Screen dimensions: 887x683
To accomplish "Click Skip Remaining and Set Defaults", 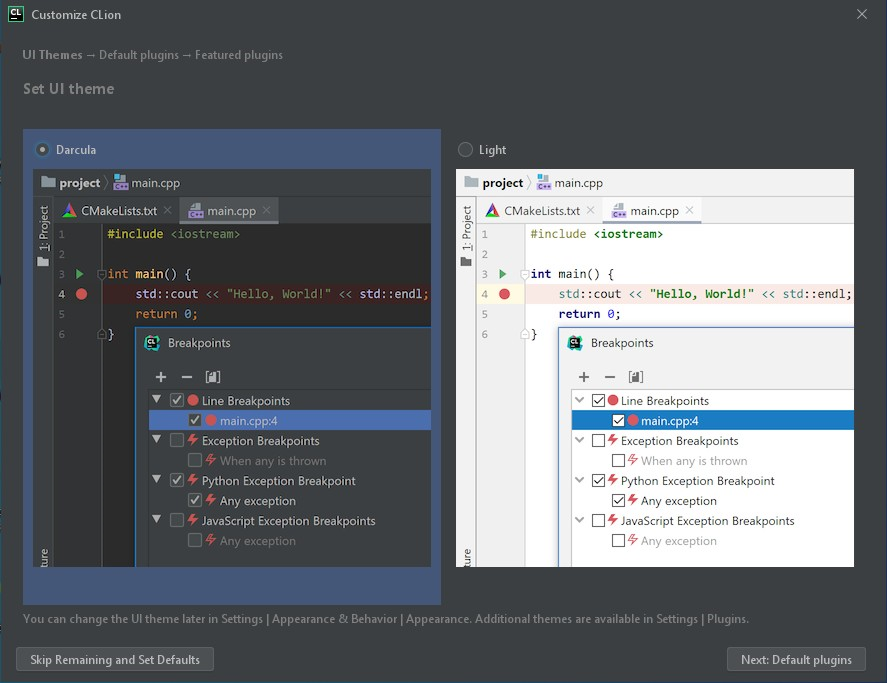I will [x=115, y=659].
